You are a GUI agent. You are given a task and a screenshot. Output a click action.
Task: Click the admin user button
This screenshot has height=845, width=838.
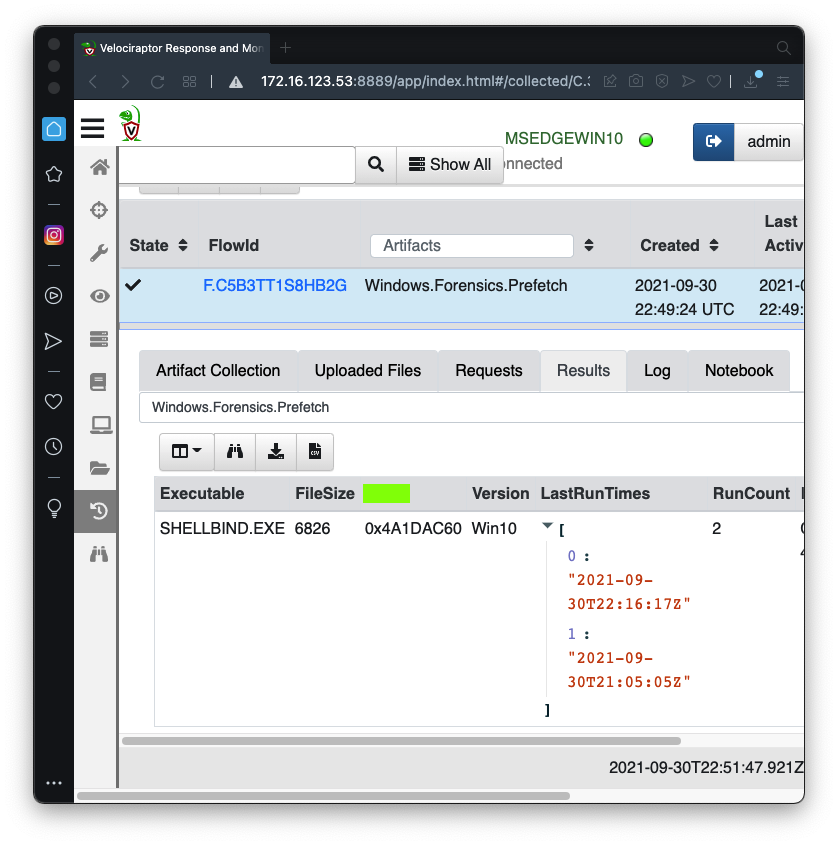point(768,141)
